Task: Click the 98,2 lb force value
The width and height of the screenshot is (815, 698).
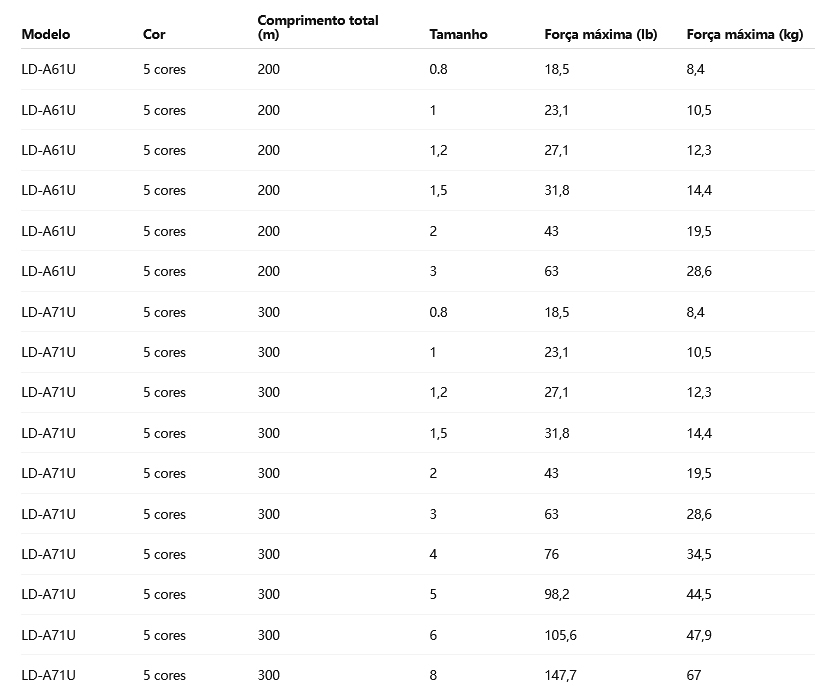Action: pos(557,594)
